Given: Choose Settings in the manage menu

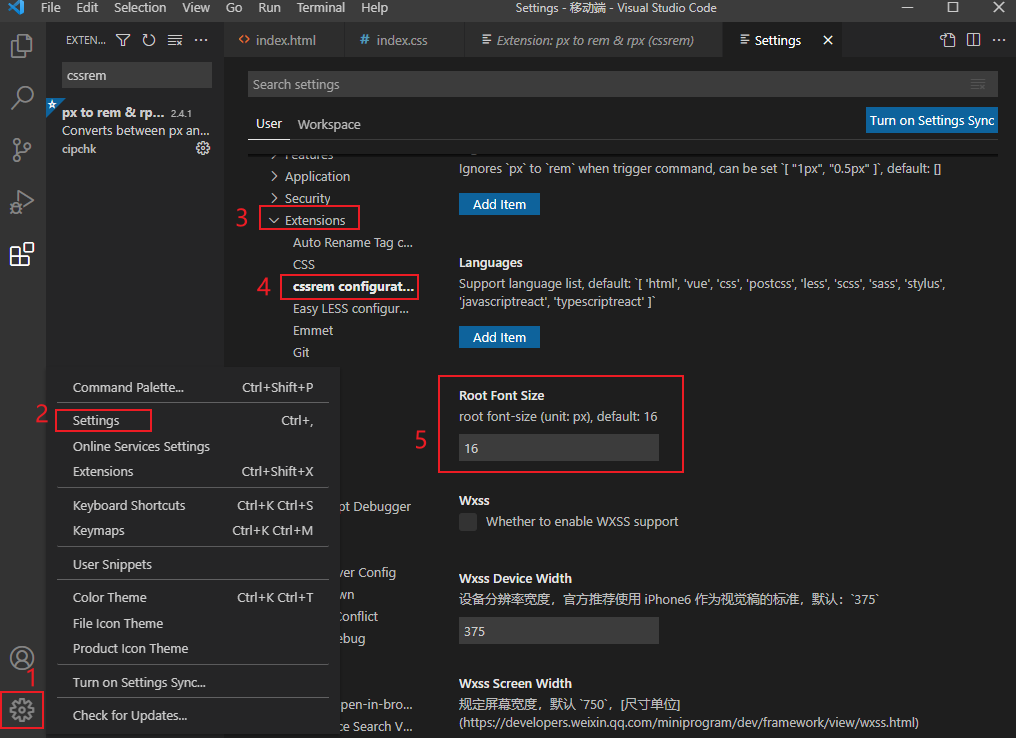Looking at the screenshot, I should (x=192, y=421).
